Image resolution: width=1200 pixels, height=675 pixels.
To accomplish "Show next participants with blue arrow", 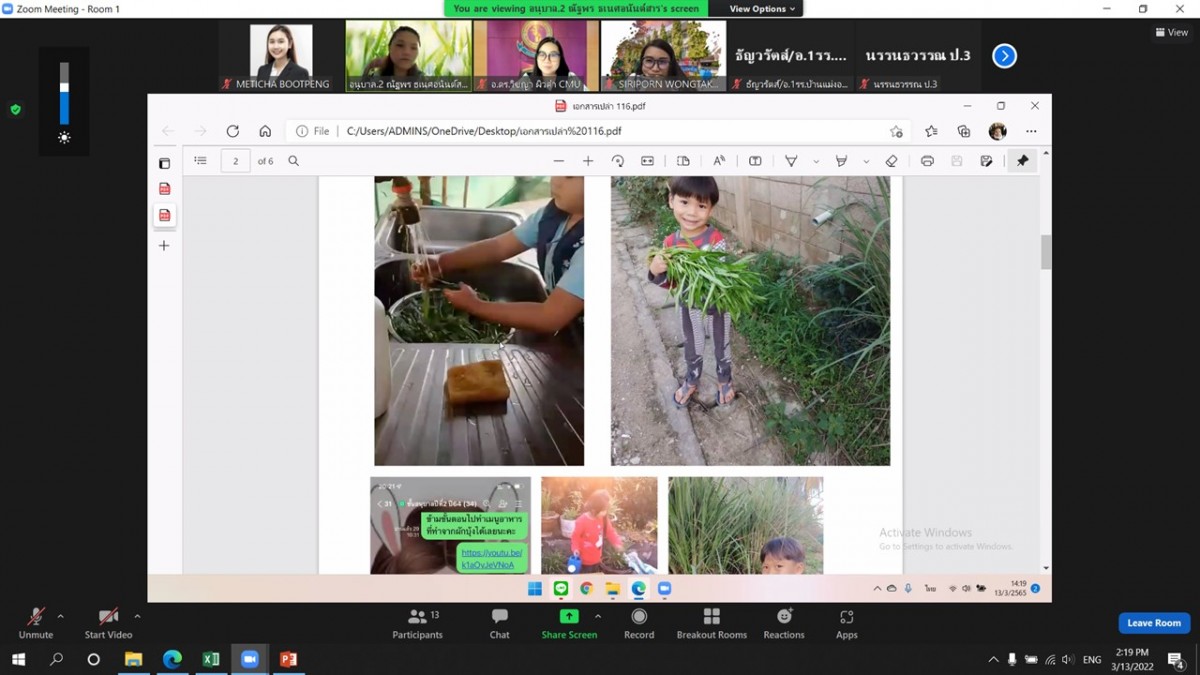I will pyautogui.click(x=1004, y=56).
